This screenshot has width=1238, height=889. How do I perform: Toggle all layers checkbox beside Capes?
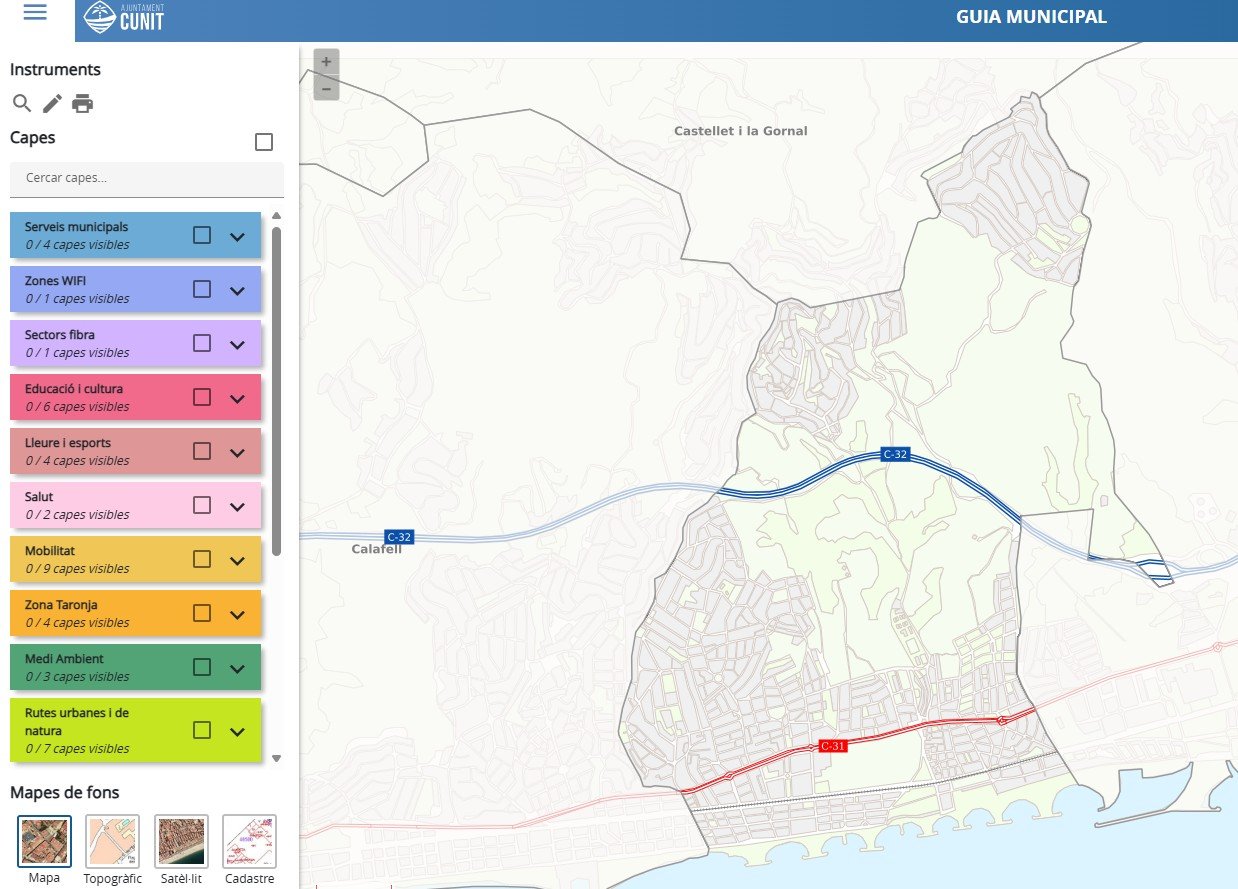point(264,142)
